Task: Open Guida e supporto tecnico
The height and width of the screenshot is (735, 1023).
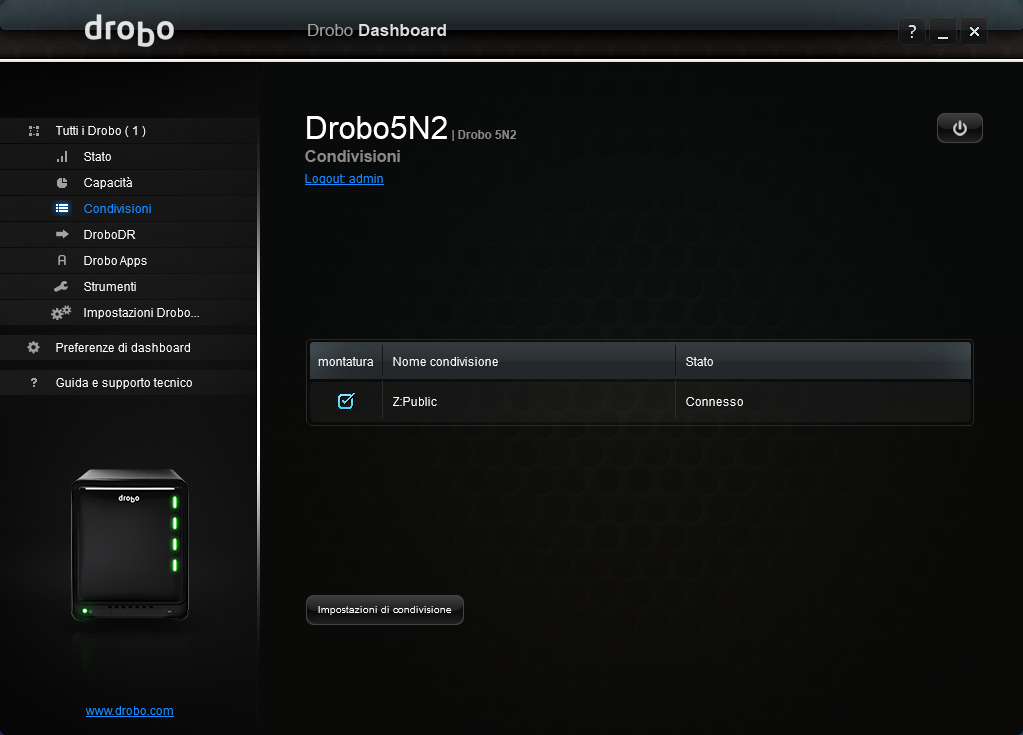Action: tap(123, 383)
